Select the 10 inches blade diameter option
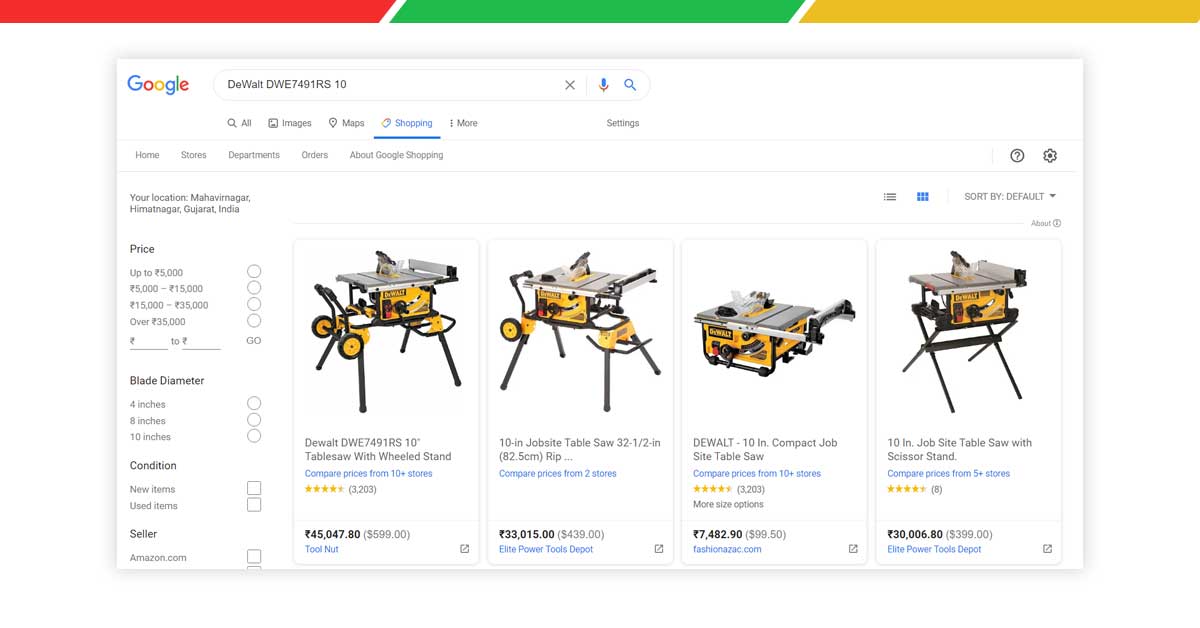Screen dimensions: 1200x628 coord(254,436)
